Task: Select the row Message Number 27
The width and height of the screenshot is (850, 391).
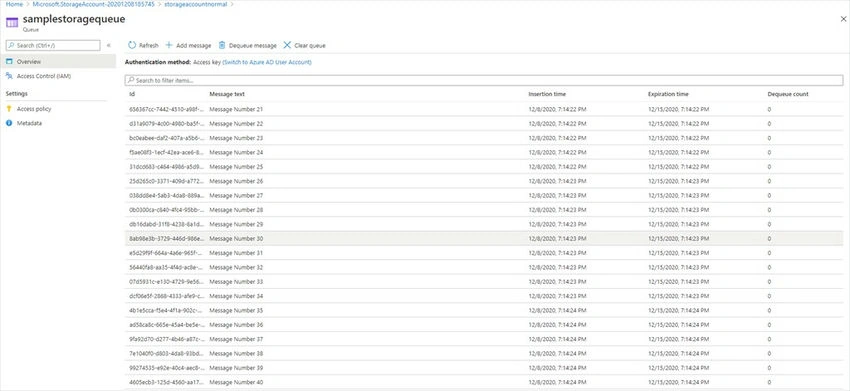Action: coord(484,195)
